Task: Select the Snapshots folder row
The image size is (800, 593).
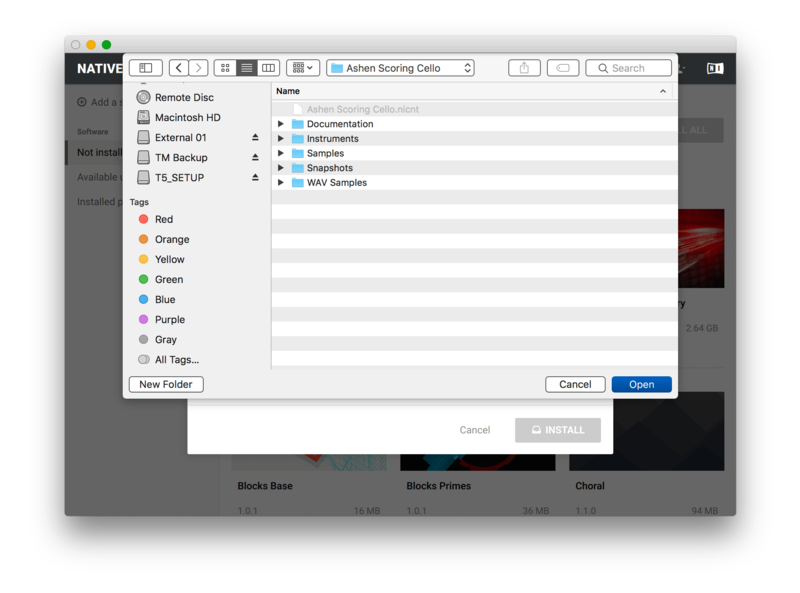Action: (474, 168)
